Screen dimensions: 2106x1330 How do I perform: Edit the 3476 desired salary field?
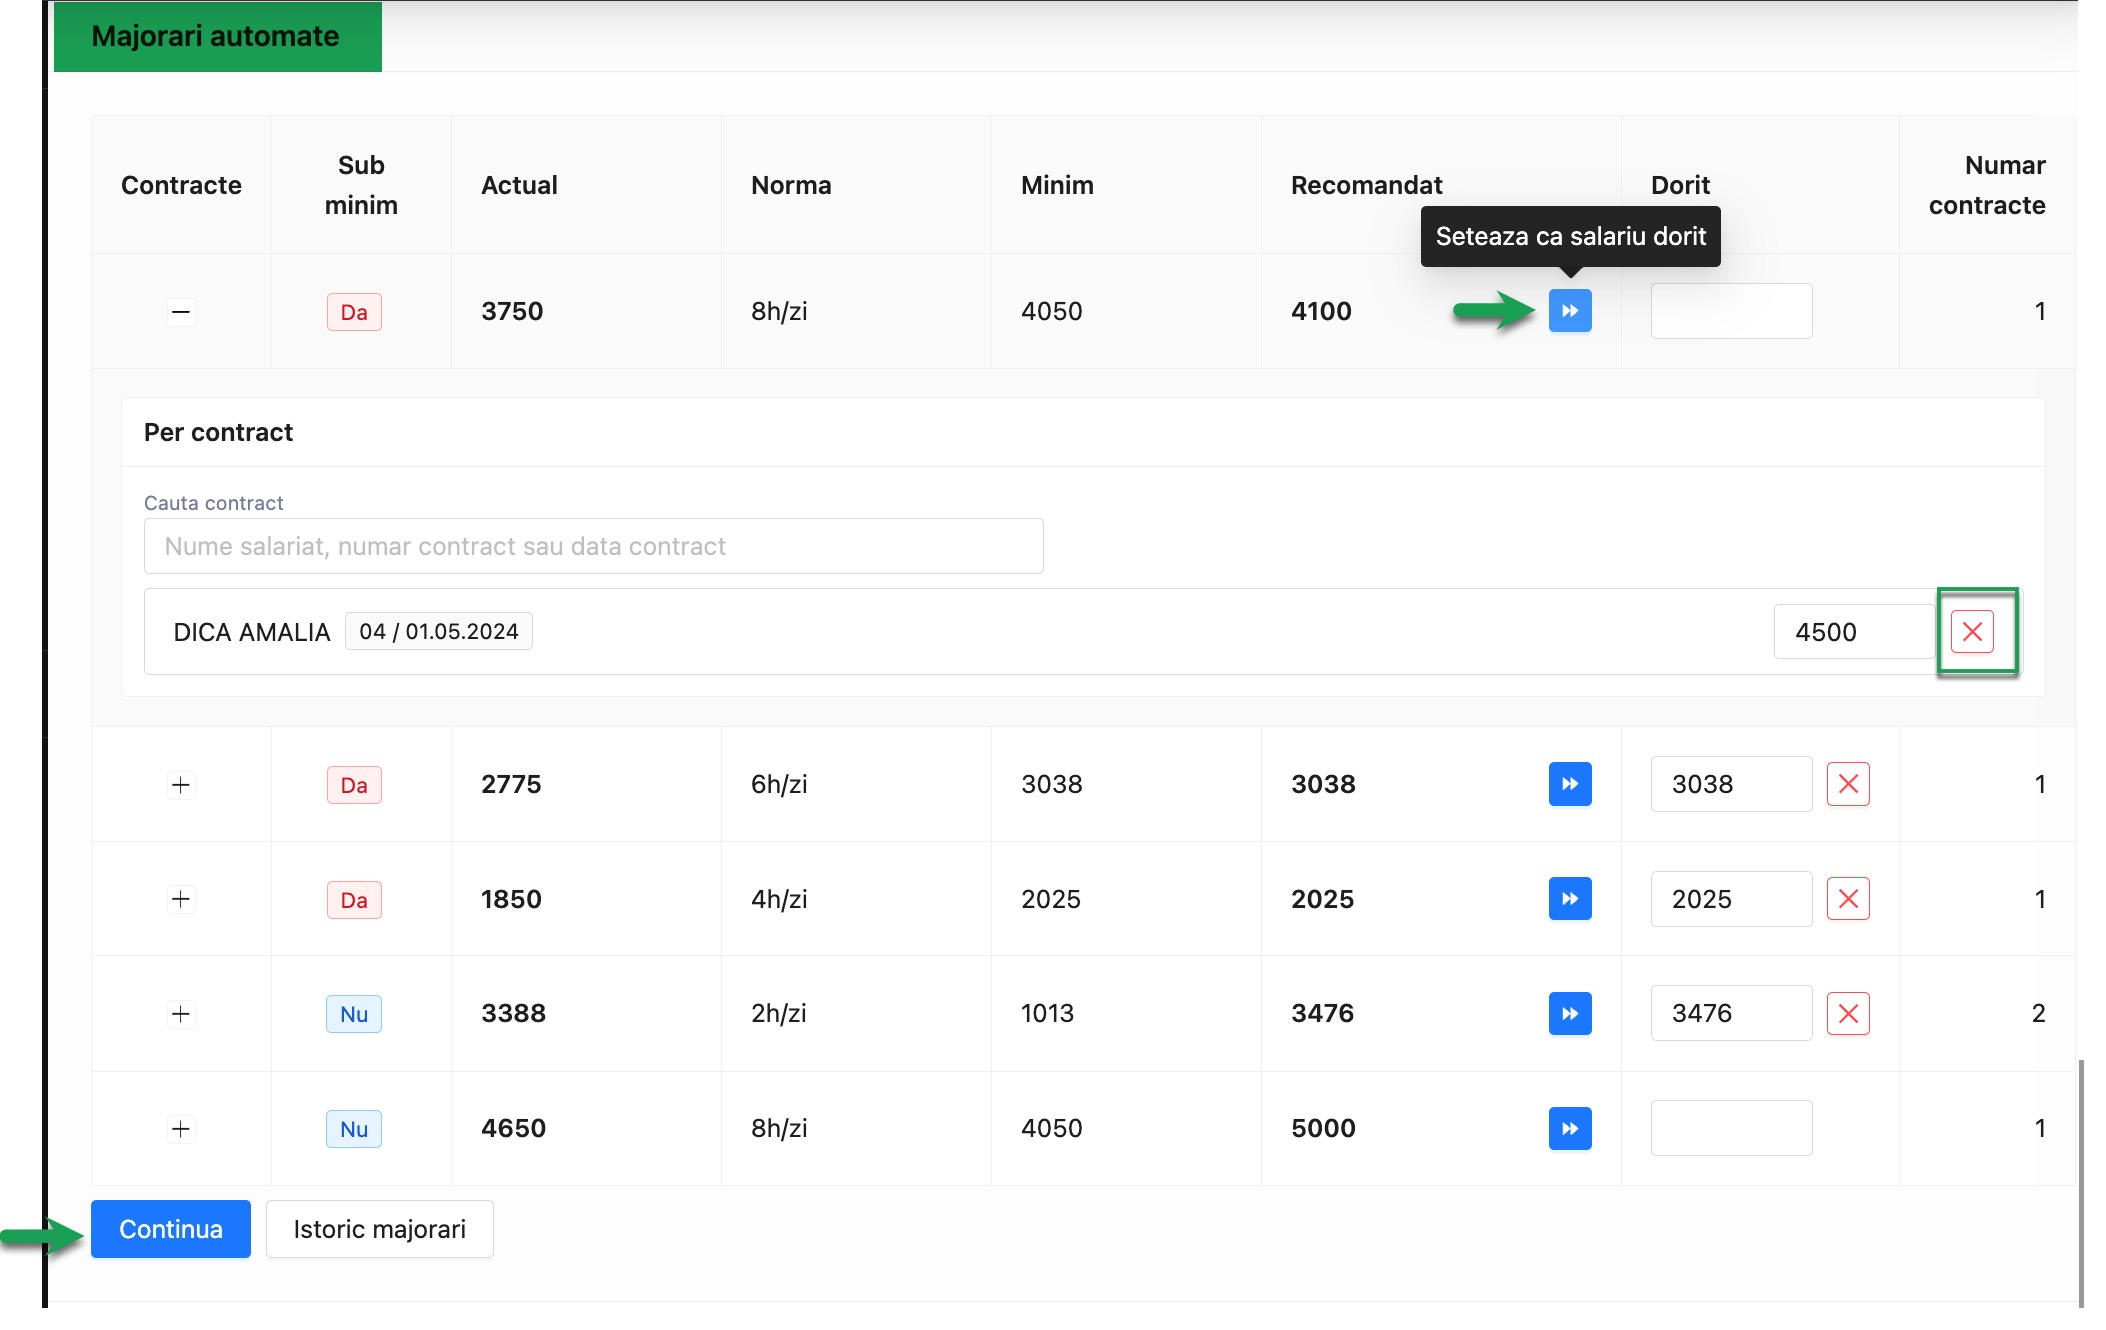[x=1731, y=1013]
